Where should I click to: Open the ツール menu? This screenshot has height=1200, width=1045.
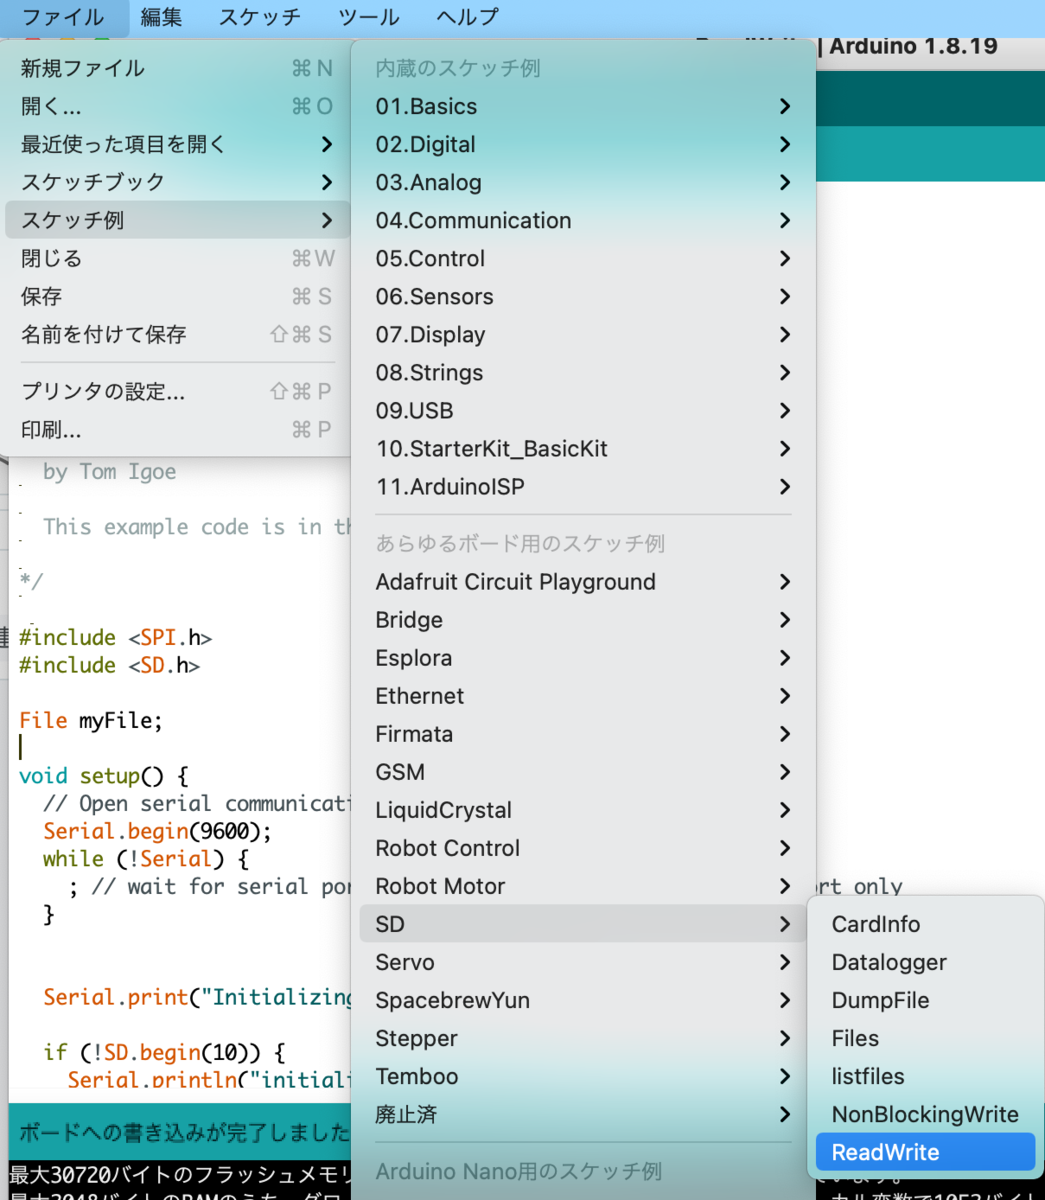coord(369,17)
